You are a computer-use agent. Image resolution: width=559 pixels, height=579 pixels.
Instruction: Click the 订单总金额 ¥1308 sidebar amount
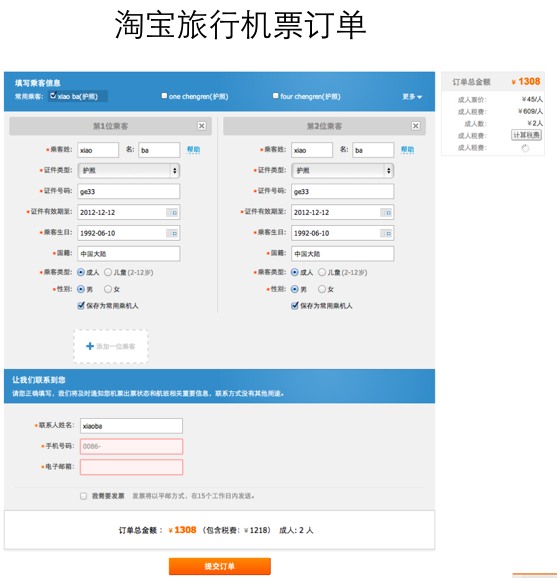point(526,81)
